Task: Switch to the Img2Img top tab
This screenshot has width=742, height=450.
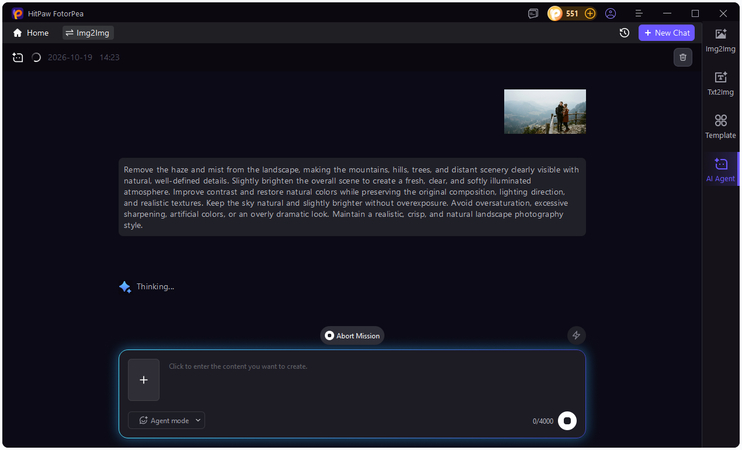Action: [88, 33]
